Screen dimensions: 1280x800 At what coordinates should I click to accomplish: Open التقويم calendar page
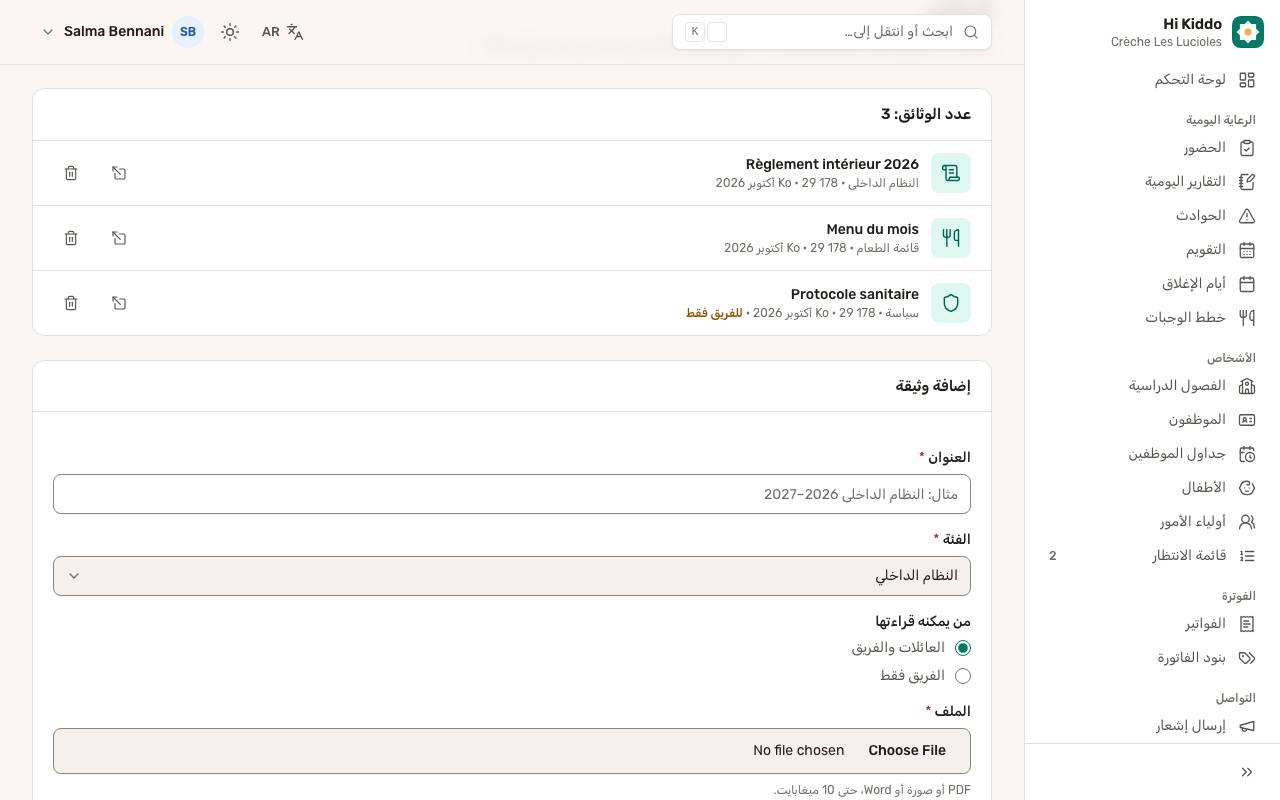click(1152, 250)
